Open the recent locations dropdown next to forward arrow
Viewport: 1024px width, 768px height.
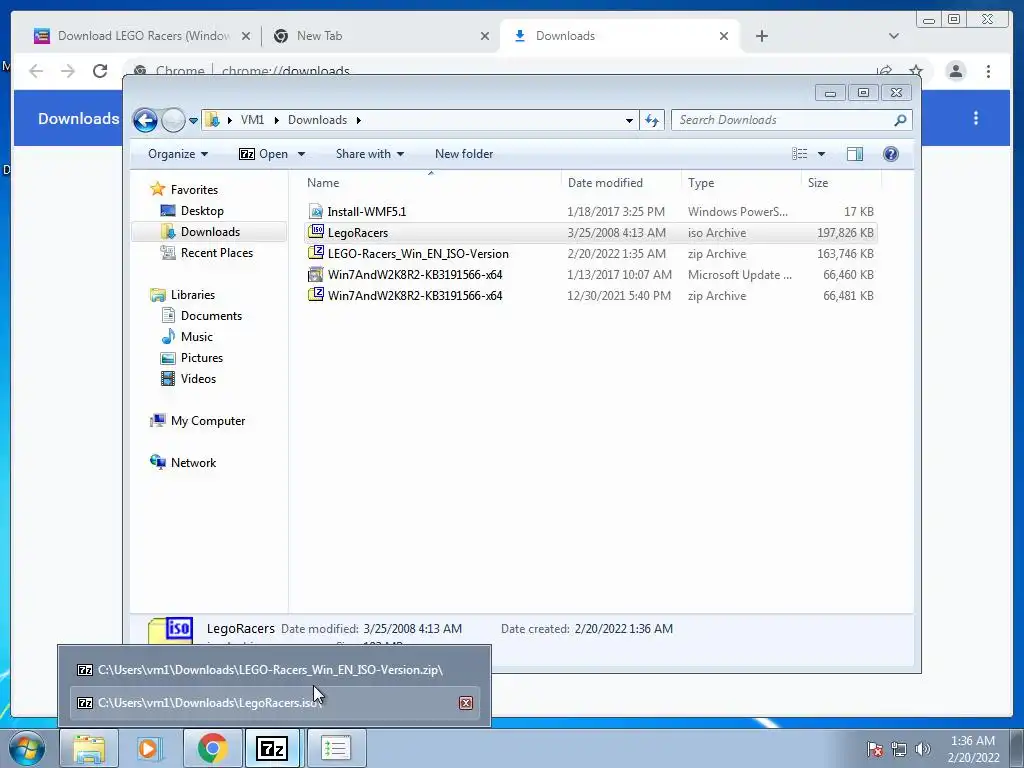[x=193, y=121]
